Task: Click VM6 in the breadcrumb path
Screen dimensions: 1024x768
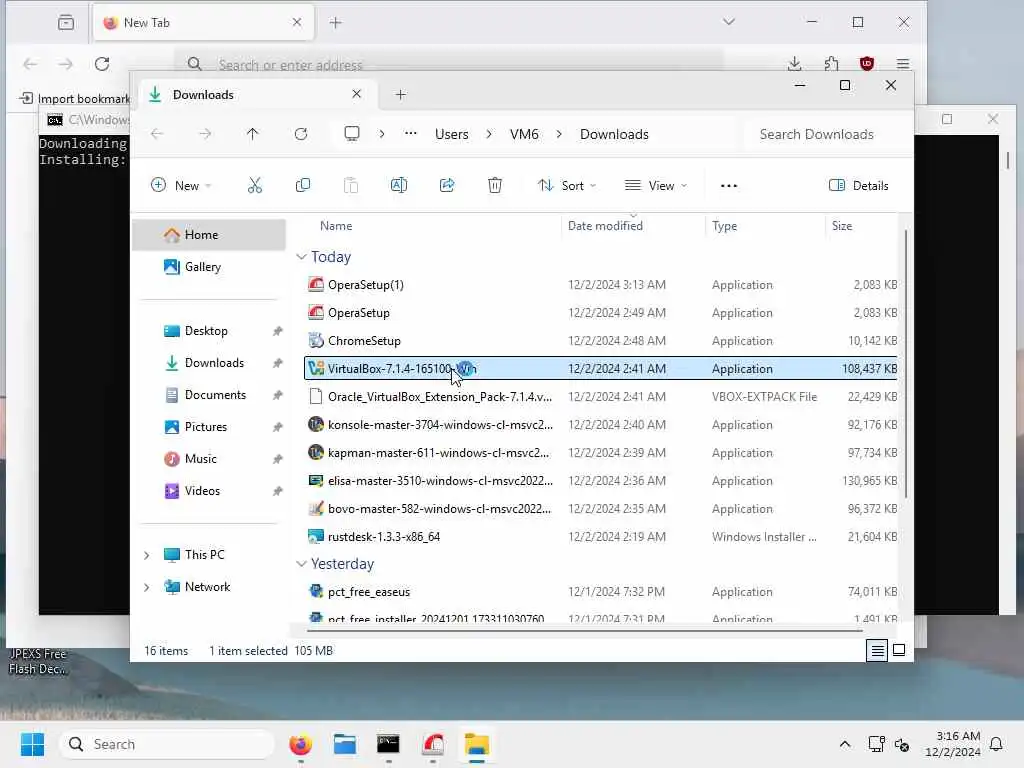Action: click(x=524, y=134)
